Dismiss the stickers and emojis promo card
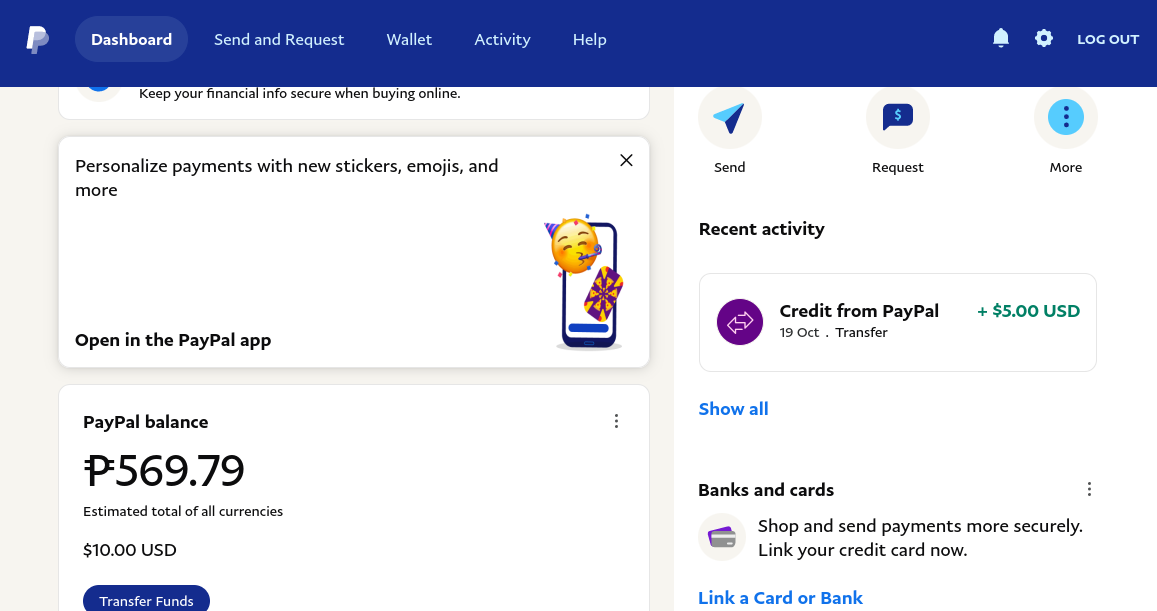Image resolution: width=1157 pixels, height=611 pixels. click(626, 160)
